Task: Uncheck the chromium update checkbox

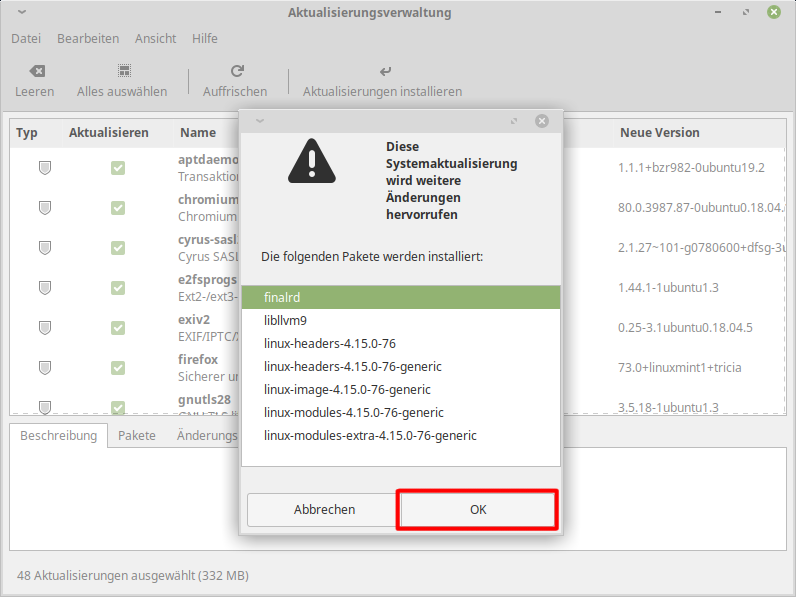Action: 118,208
